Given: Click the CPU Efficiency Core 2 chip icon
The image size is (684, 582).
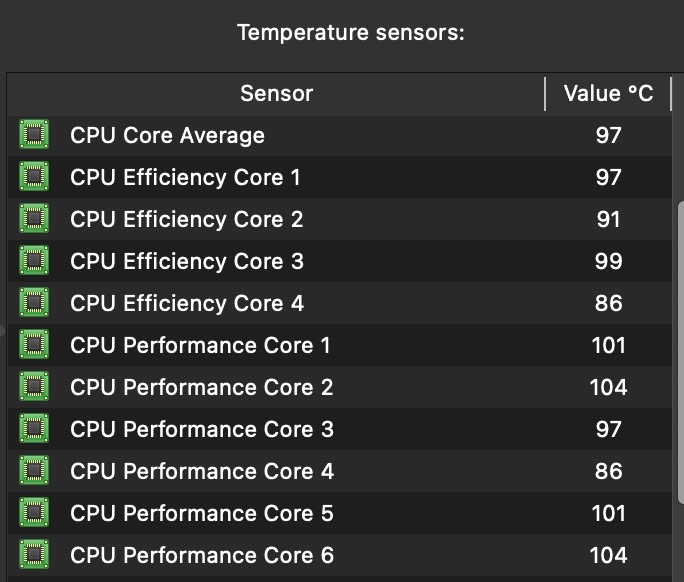Looking at the screenshot, I should pos(34,219).
